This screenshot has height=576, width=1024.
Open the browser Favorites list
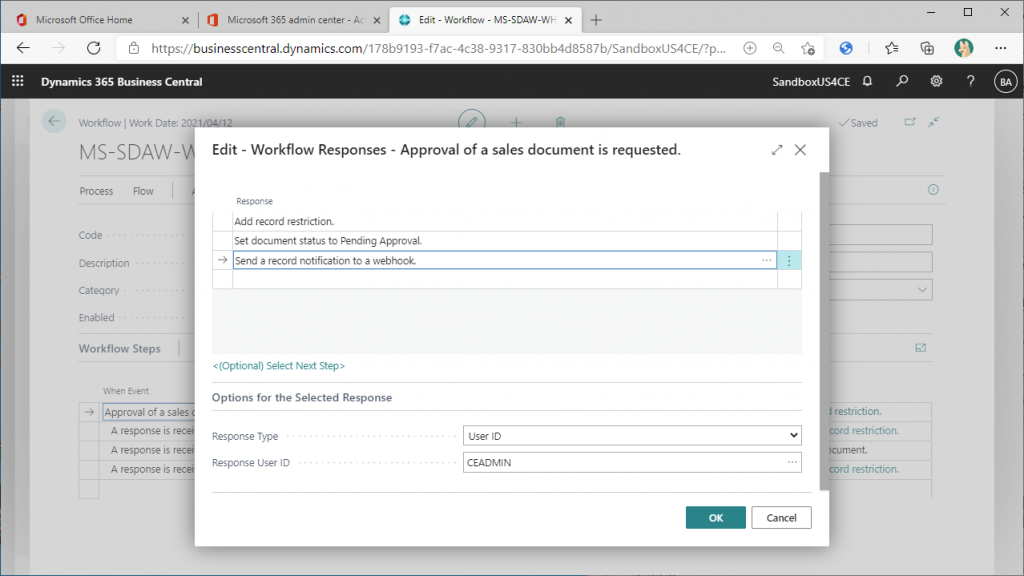tap(891, 48)
